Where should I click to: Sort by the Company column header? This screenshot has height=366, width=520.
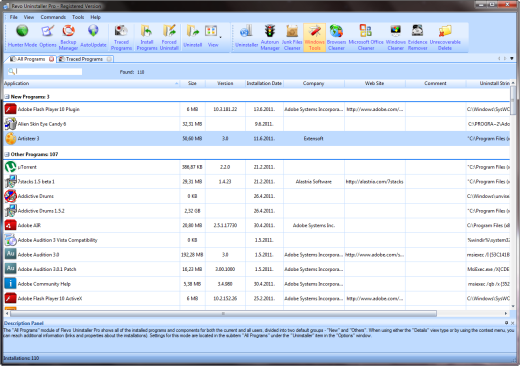tap(314, 83)
